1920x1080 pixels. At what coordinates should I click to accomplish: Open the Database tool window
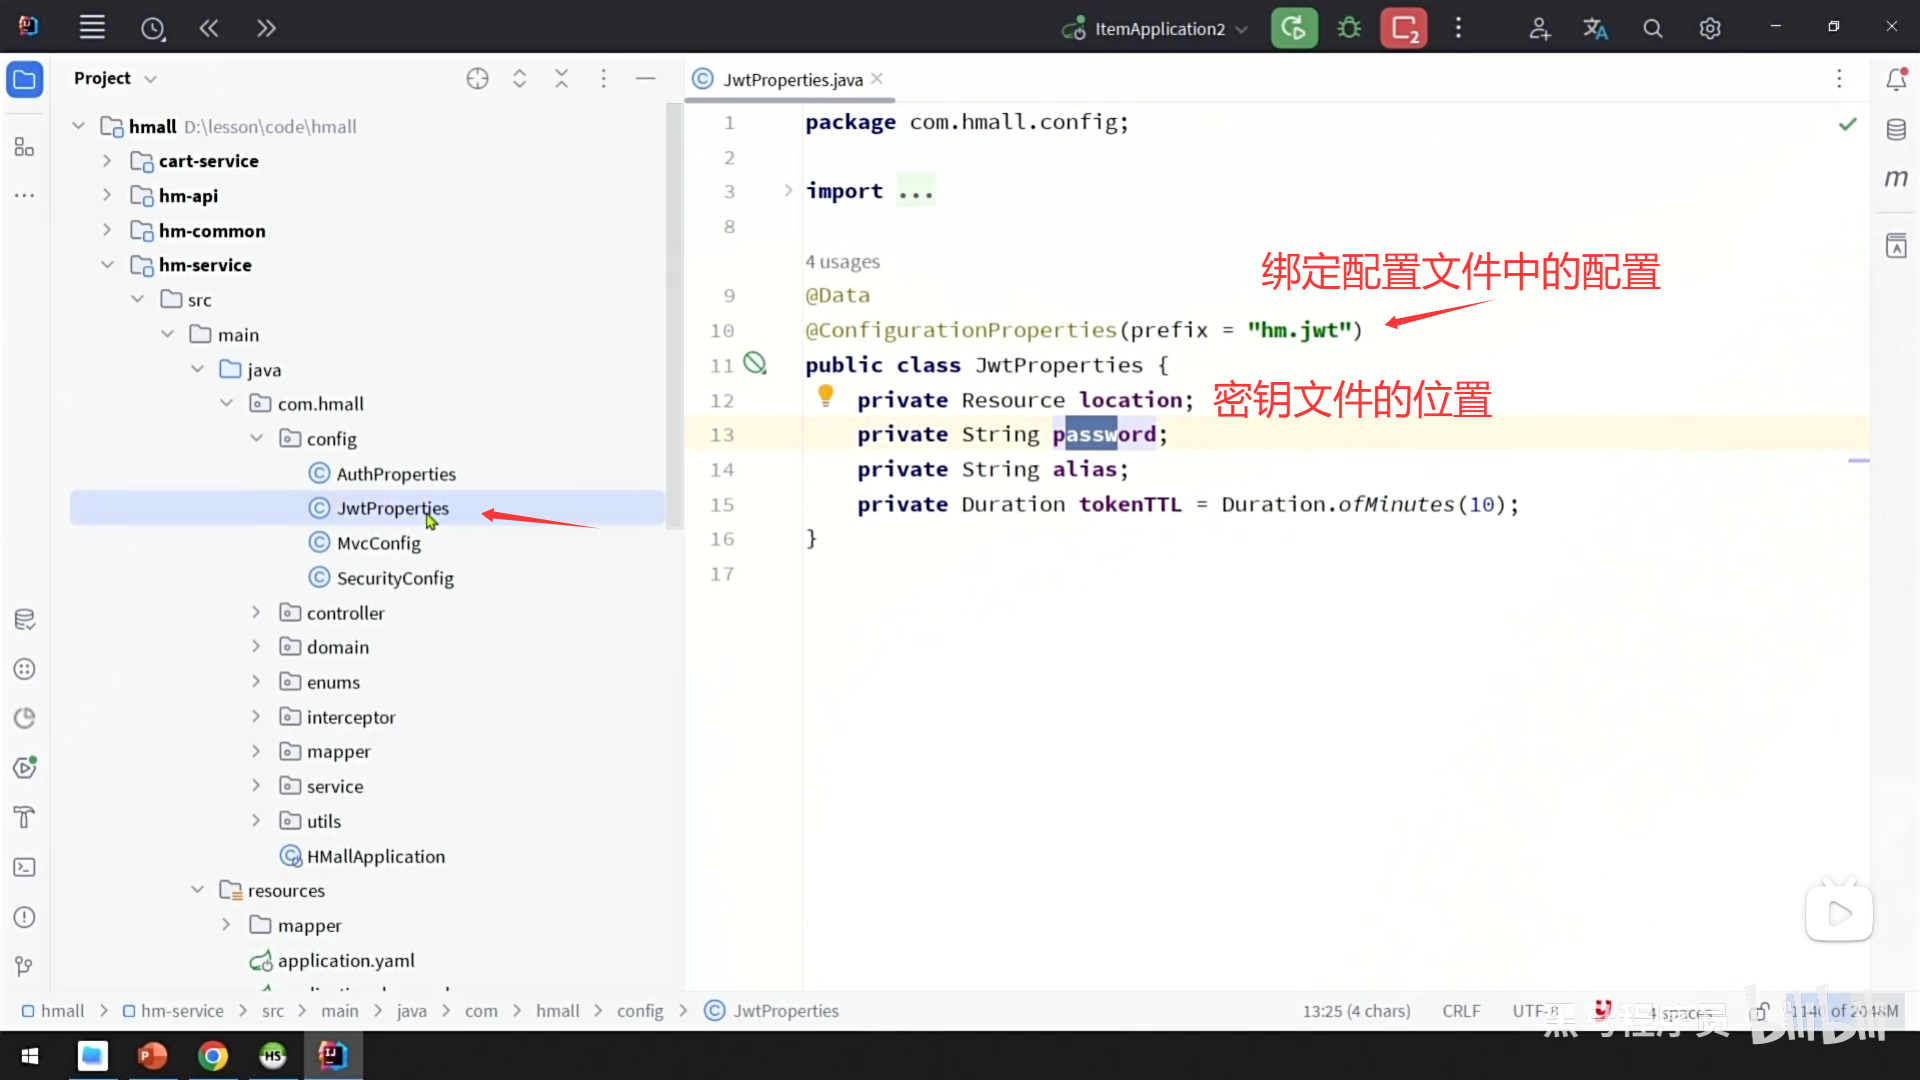point(1896,129)
